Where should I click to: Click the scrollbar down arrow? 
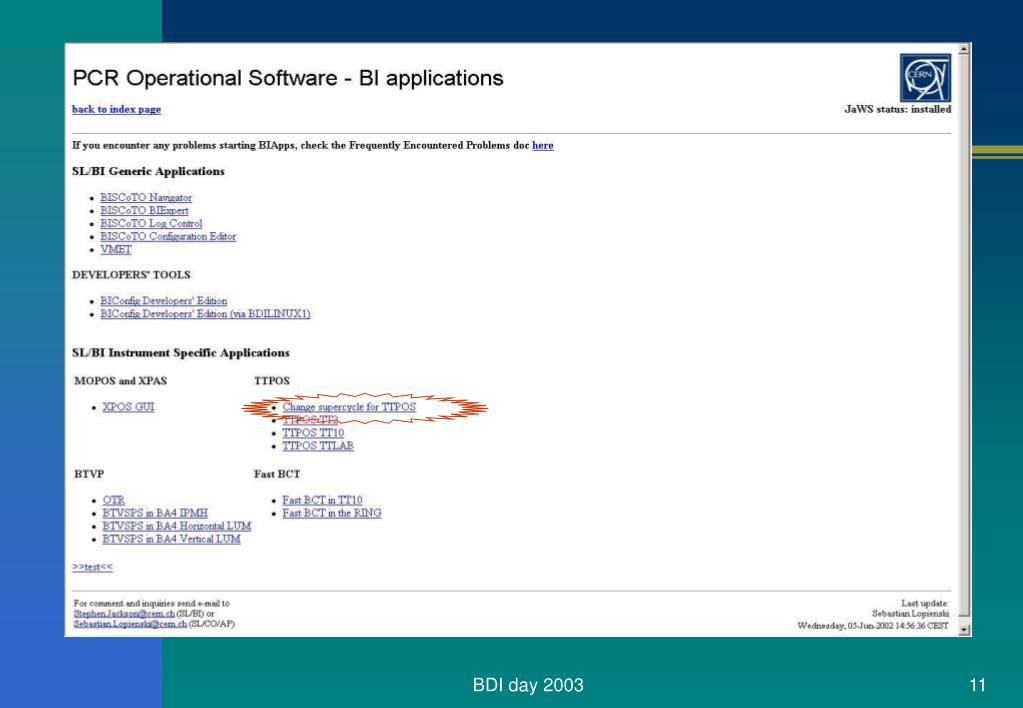(964, 630)
